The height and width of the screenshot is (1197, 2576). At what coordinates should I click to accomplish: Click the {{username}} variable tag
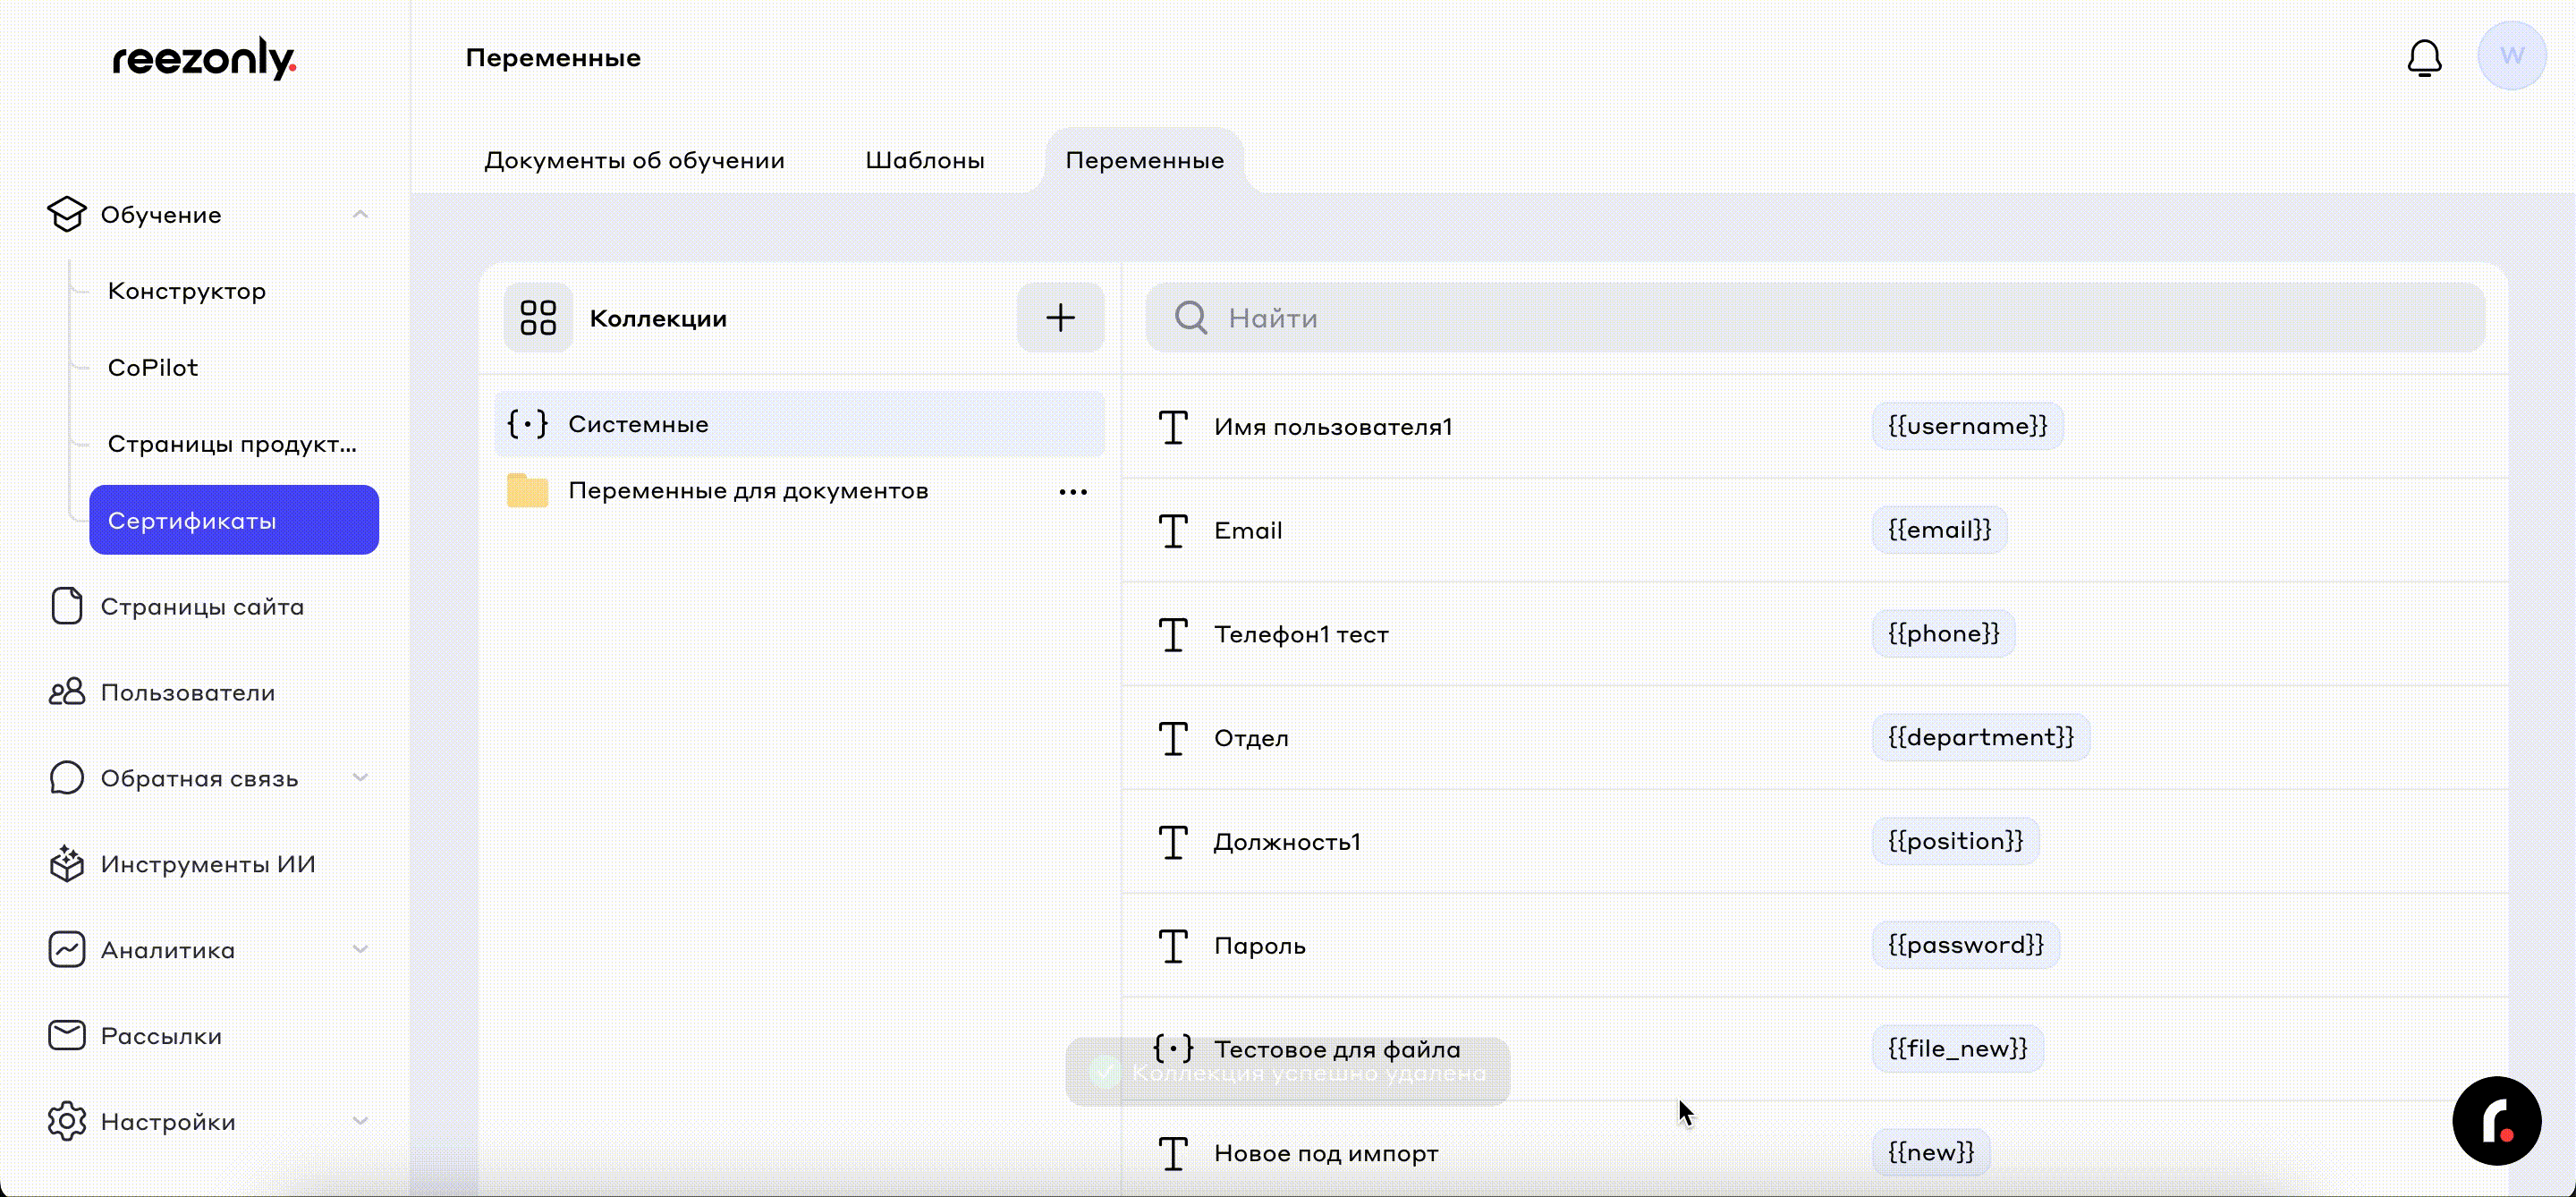pyautogui.click(x=1967, y=426)
